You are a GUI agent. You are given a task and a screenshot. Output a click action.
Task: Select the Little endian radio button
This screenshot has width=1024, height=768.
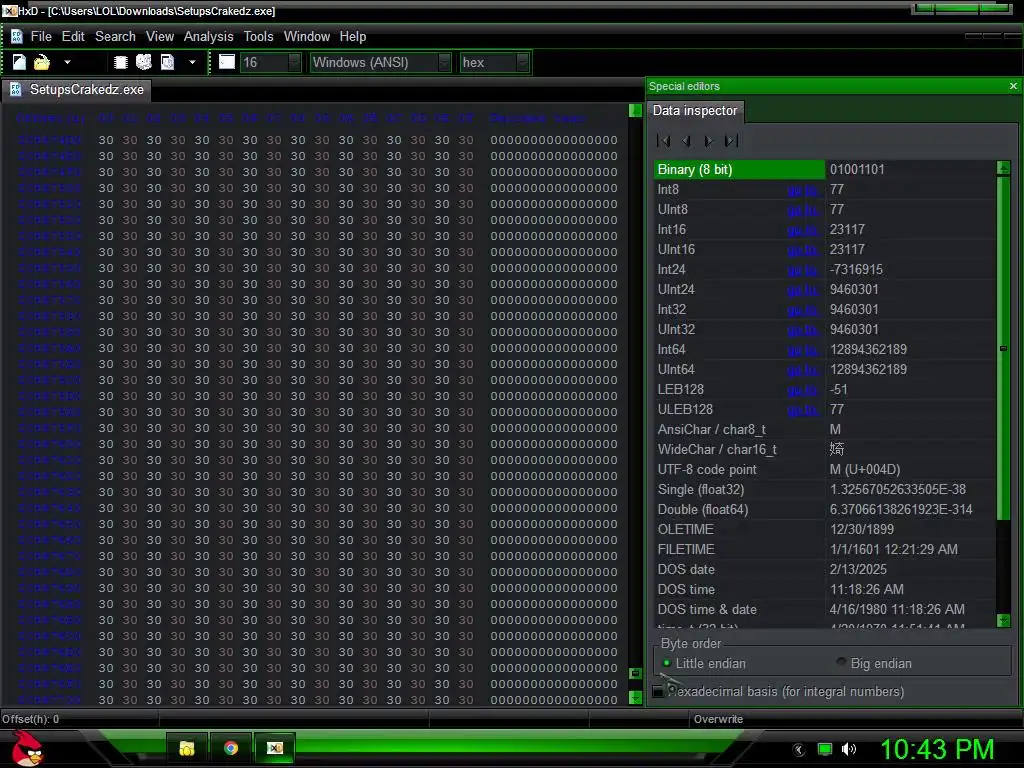tap(667, 664)
